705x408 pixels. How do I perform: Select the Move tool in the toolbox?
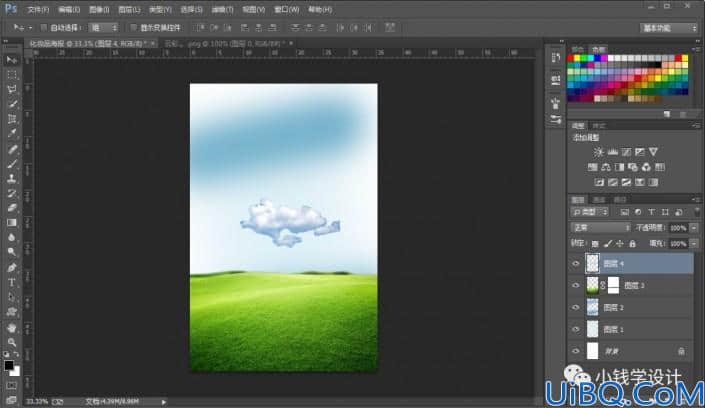pos(12,60)
